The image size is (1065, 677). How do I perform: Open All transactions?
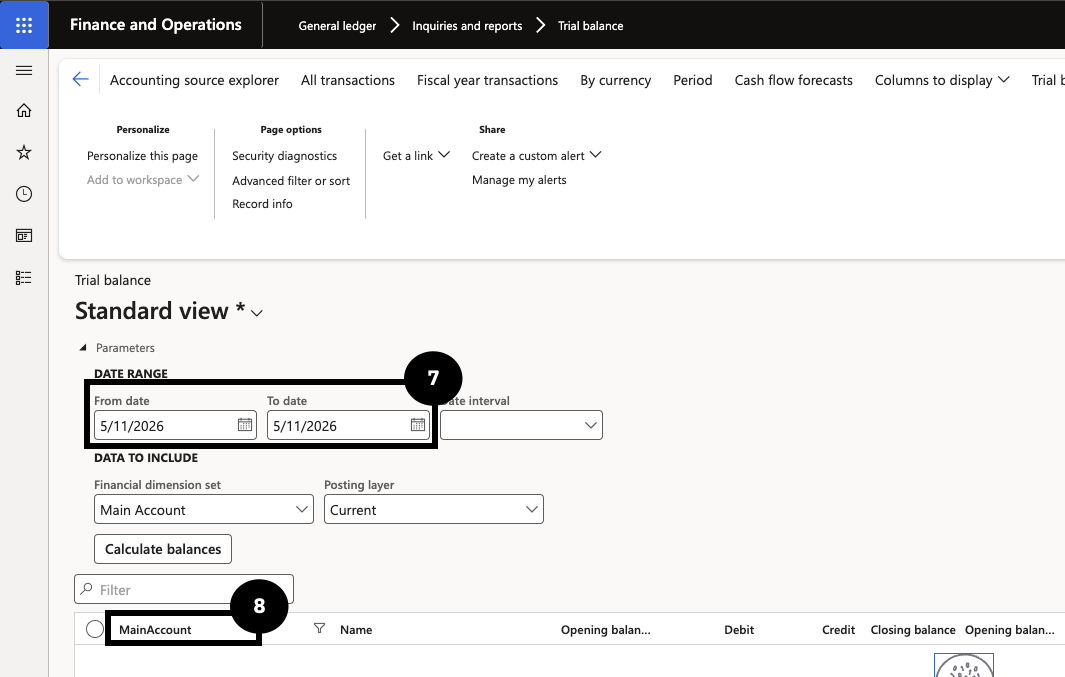pos(348,80)
